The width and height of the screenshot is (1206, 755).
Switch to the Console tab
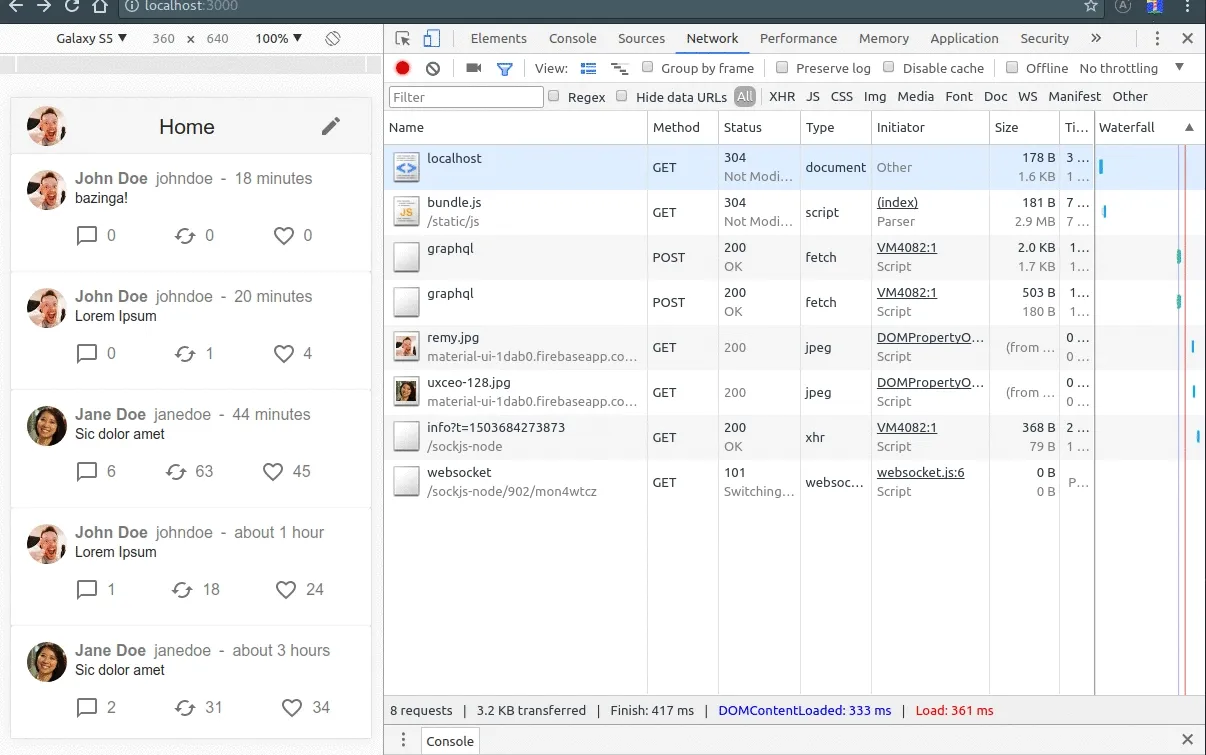point(572,39)
